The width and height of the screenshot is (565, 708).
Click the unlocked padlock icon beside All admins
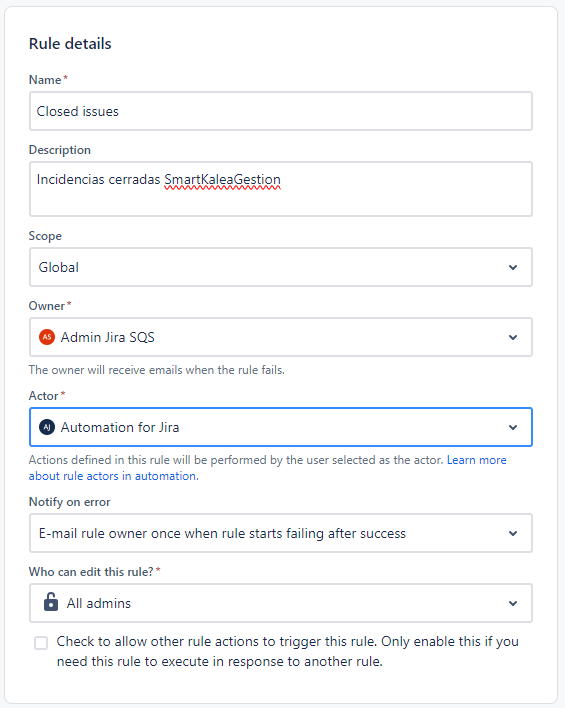(51, 602)
